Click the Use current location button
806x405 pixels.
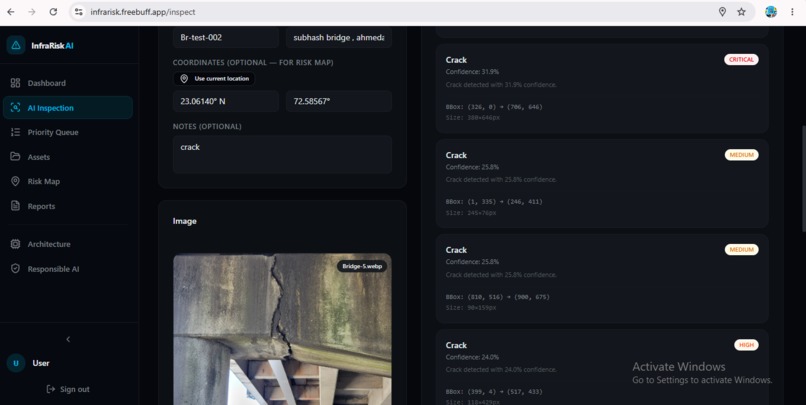pyautogui.click(x=214, y=79)
